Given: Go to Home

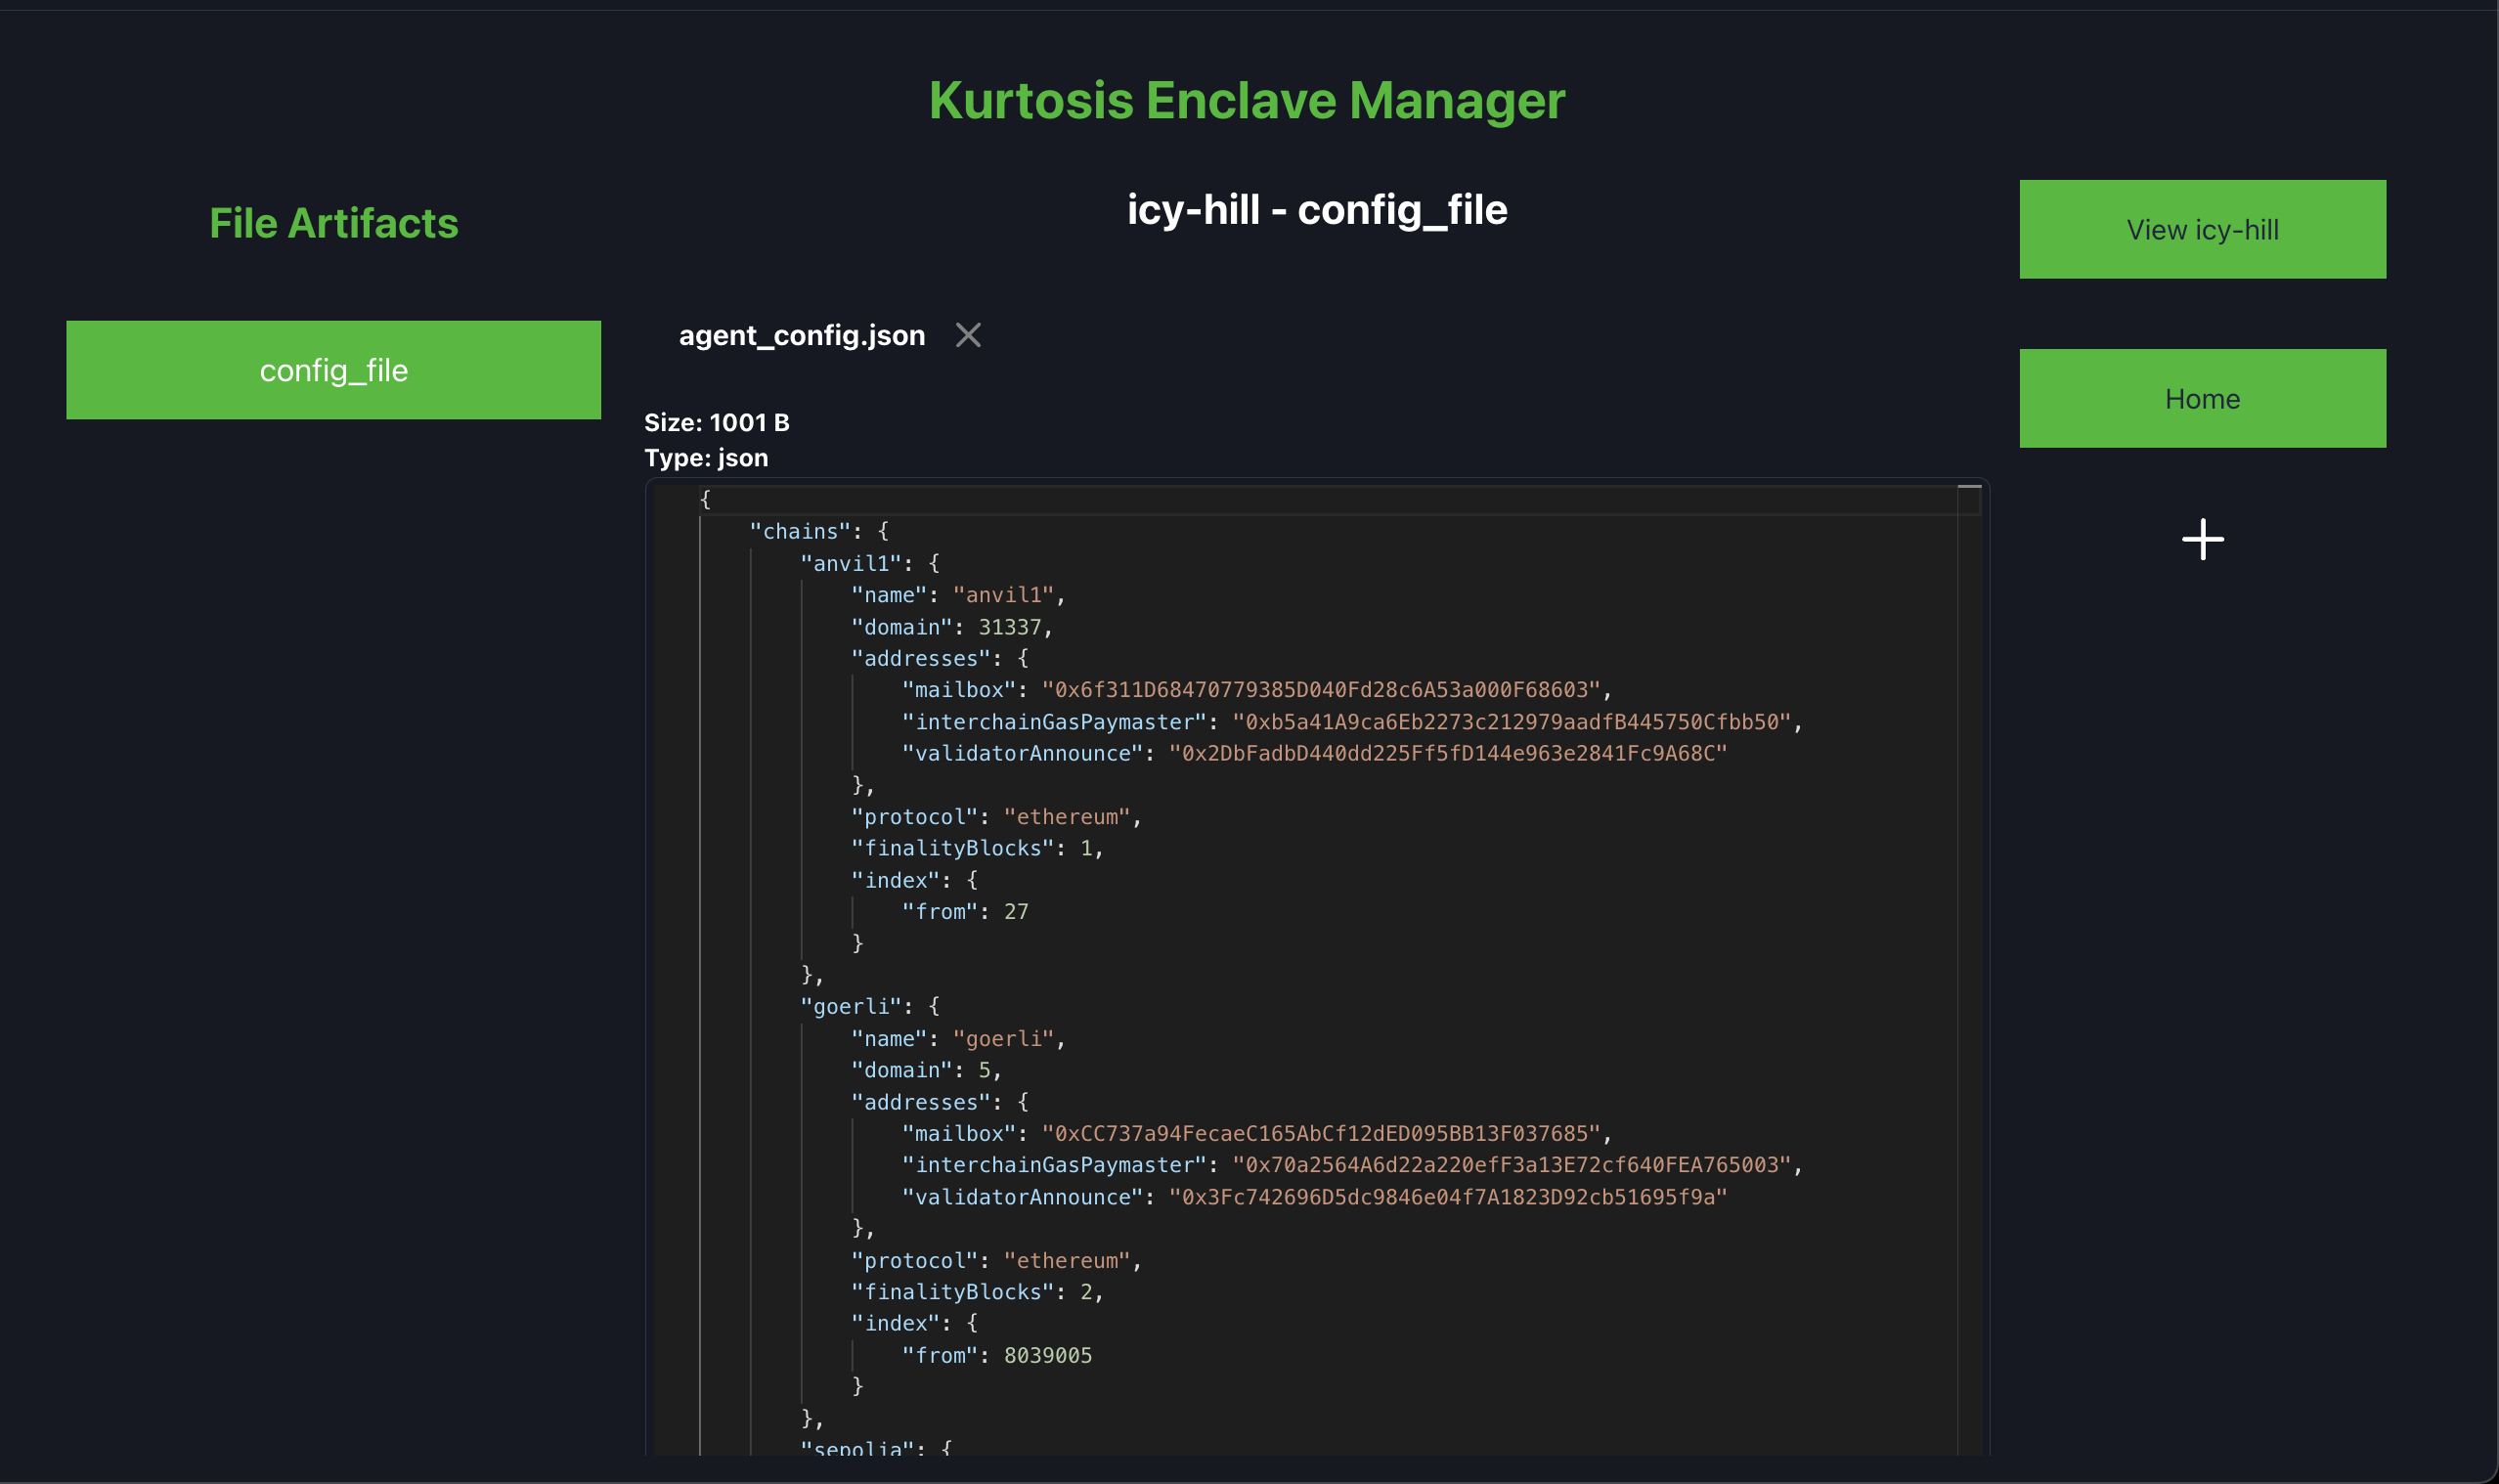Looking at the screenshot, I should click(2202, 399).
